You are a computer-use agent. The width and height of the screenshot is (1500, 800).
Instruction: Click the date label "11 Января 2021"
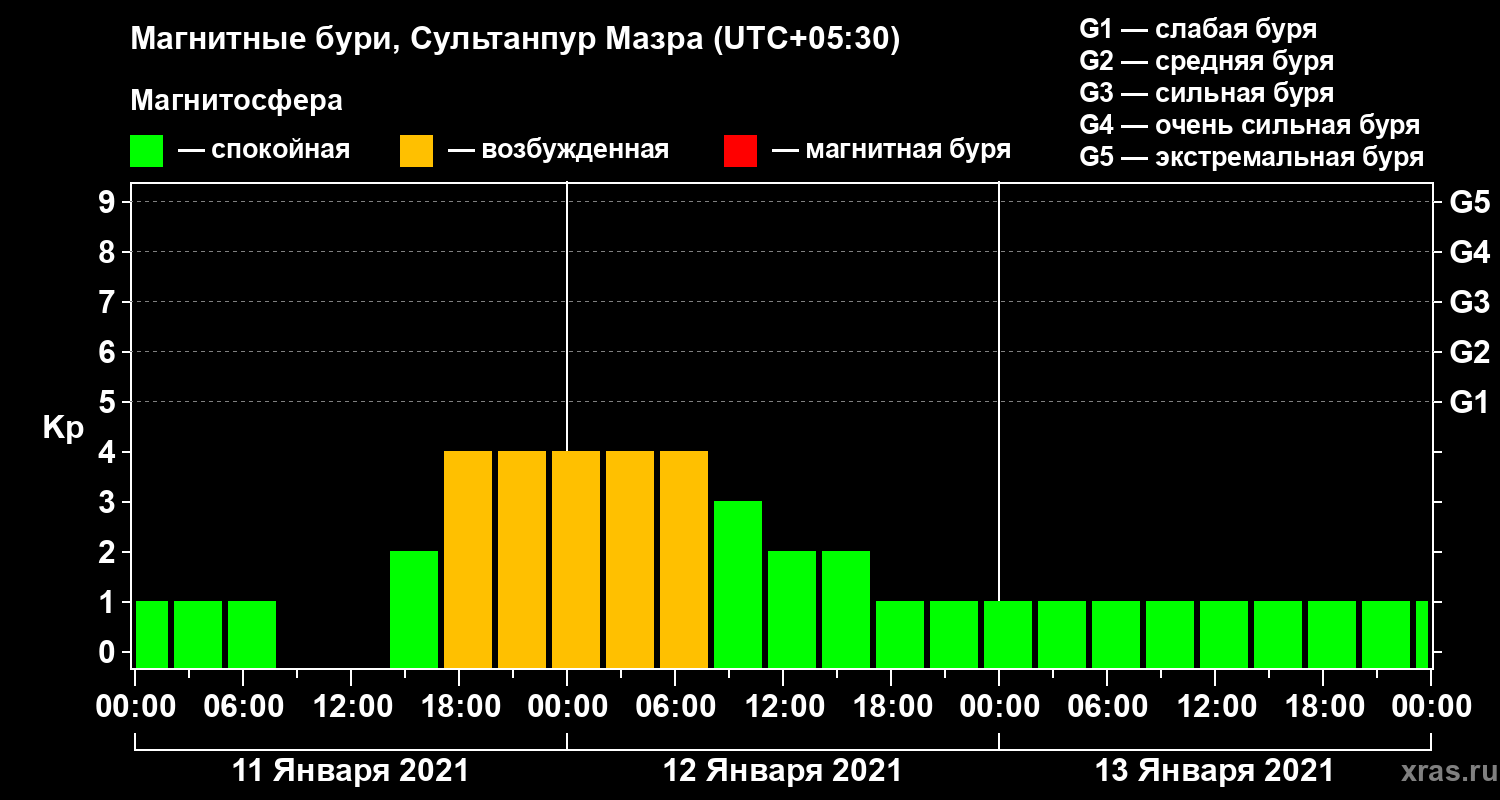(x=350, y=771)
